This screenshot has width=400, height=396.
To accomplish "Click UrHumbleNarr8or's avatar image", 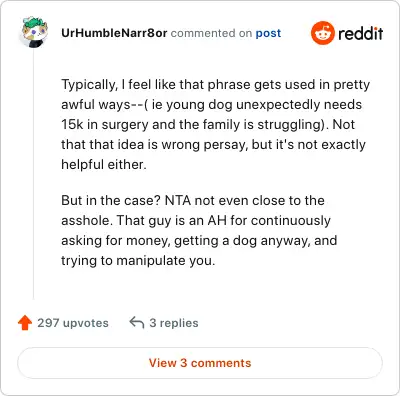I will coord(34,32).
